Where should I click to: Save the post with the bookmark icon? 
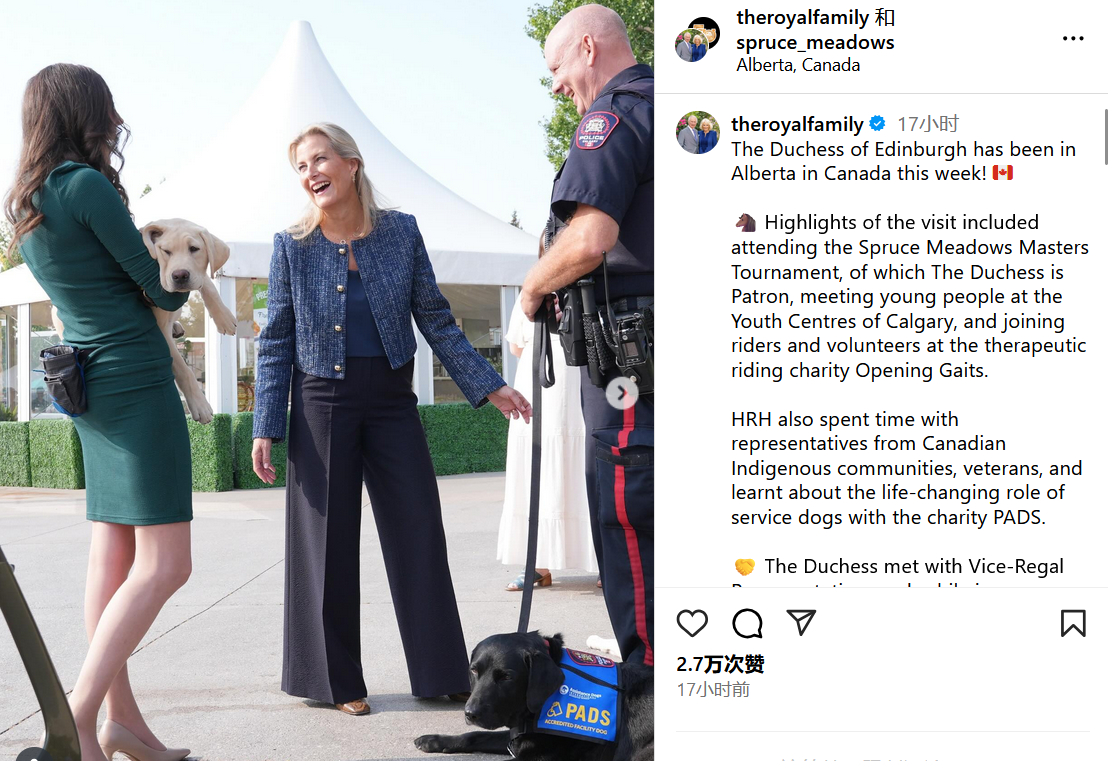click(1073, 623)
